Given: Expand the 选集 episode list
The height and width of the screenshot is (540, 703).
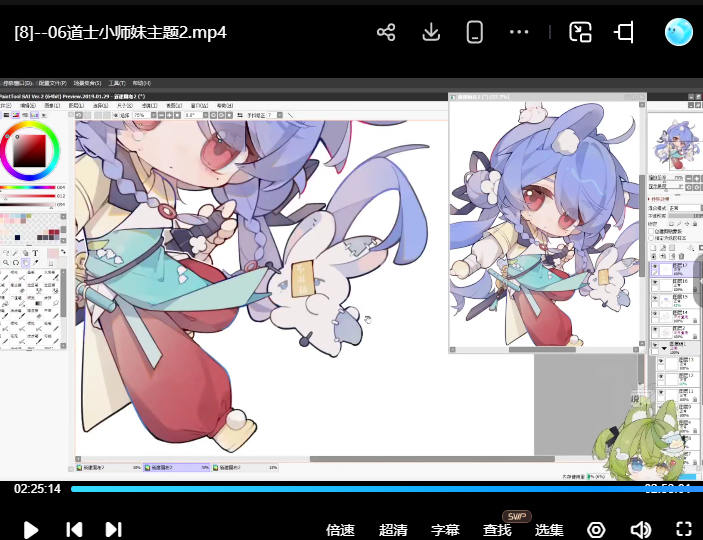Looking at the screenshot, I should (x=549, y=530).
